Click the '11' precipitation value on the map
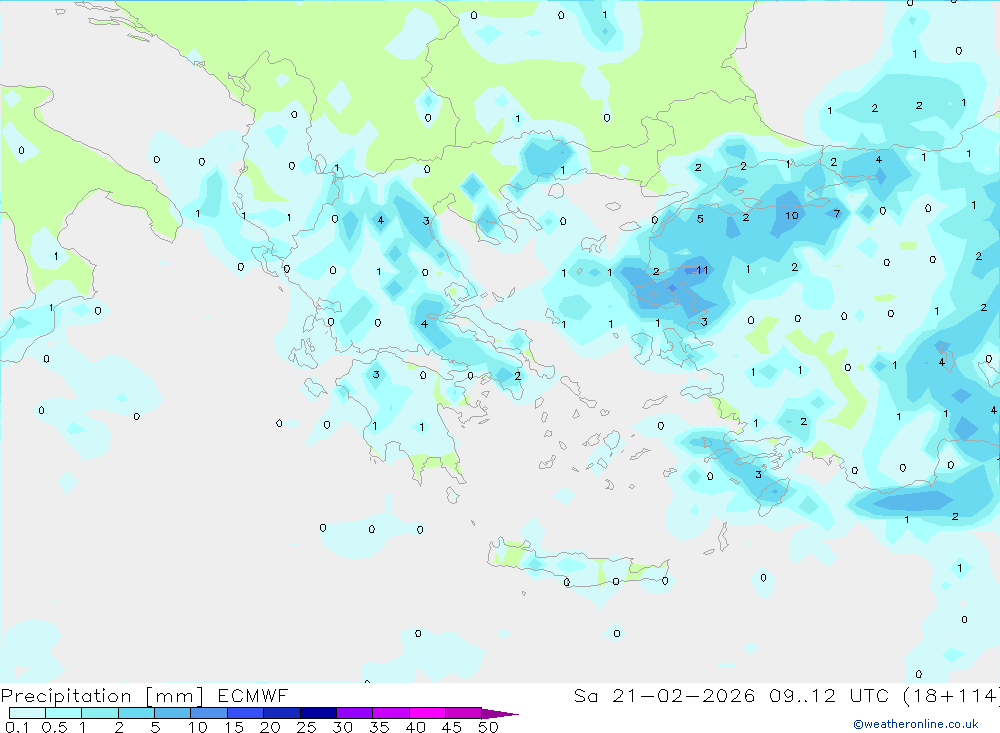Viewport: 1000px width, 733px height. 702,270
